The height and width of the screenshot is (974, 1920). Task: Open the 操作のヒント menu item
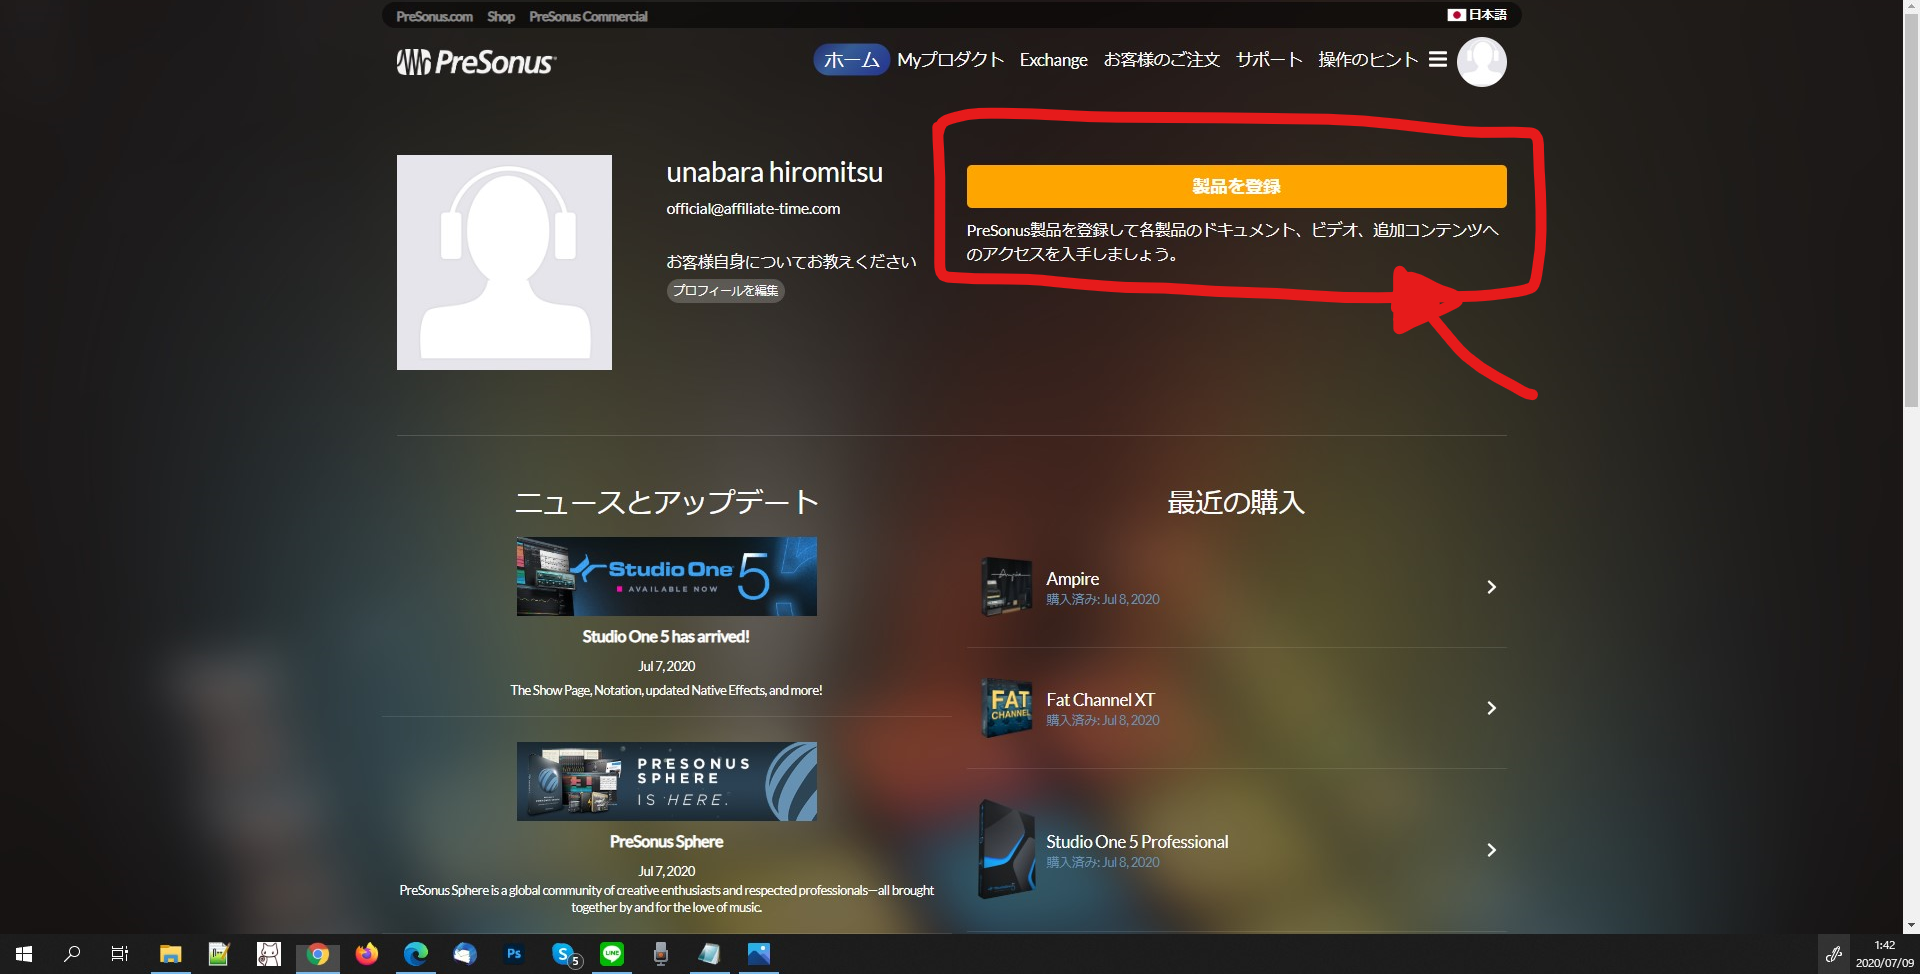click(x=1368, y=60)
